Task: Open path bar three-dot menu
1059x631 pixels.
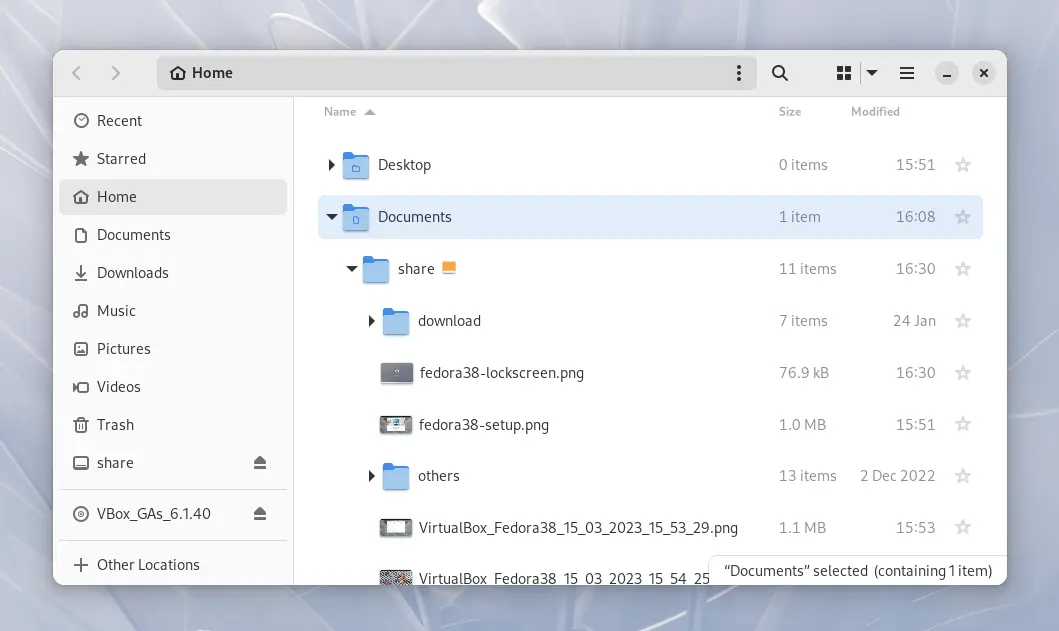Action: [739, 73]
